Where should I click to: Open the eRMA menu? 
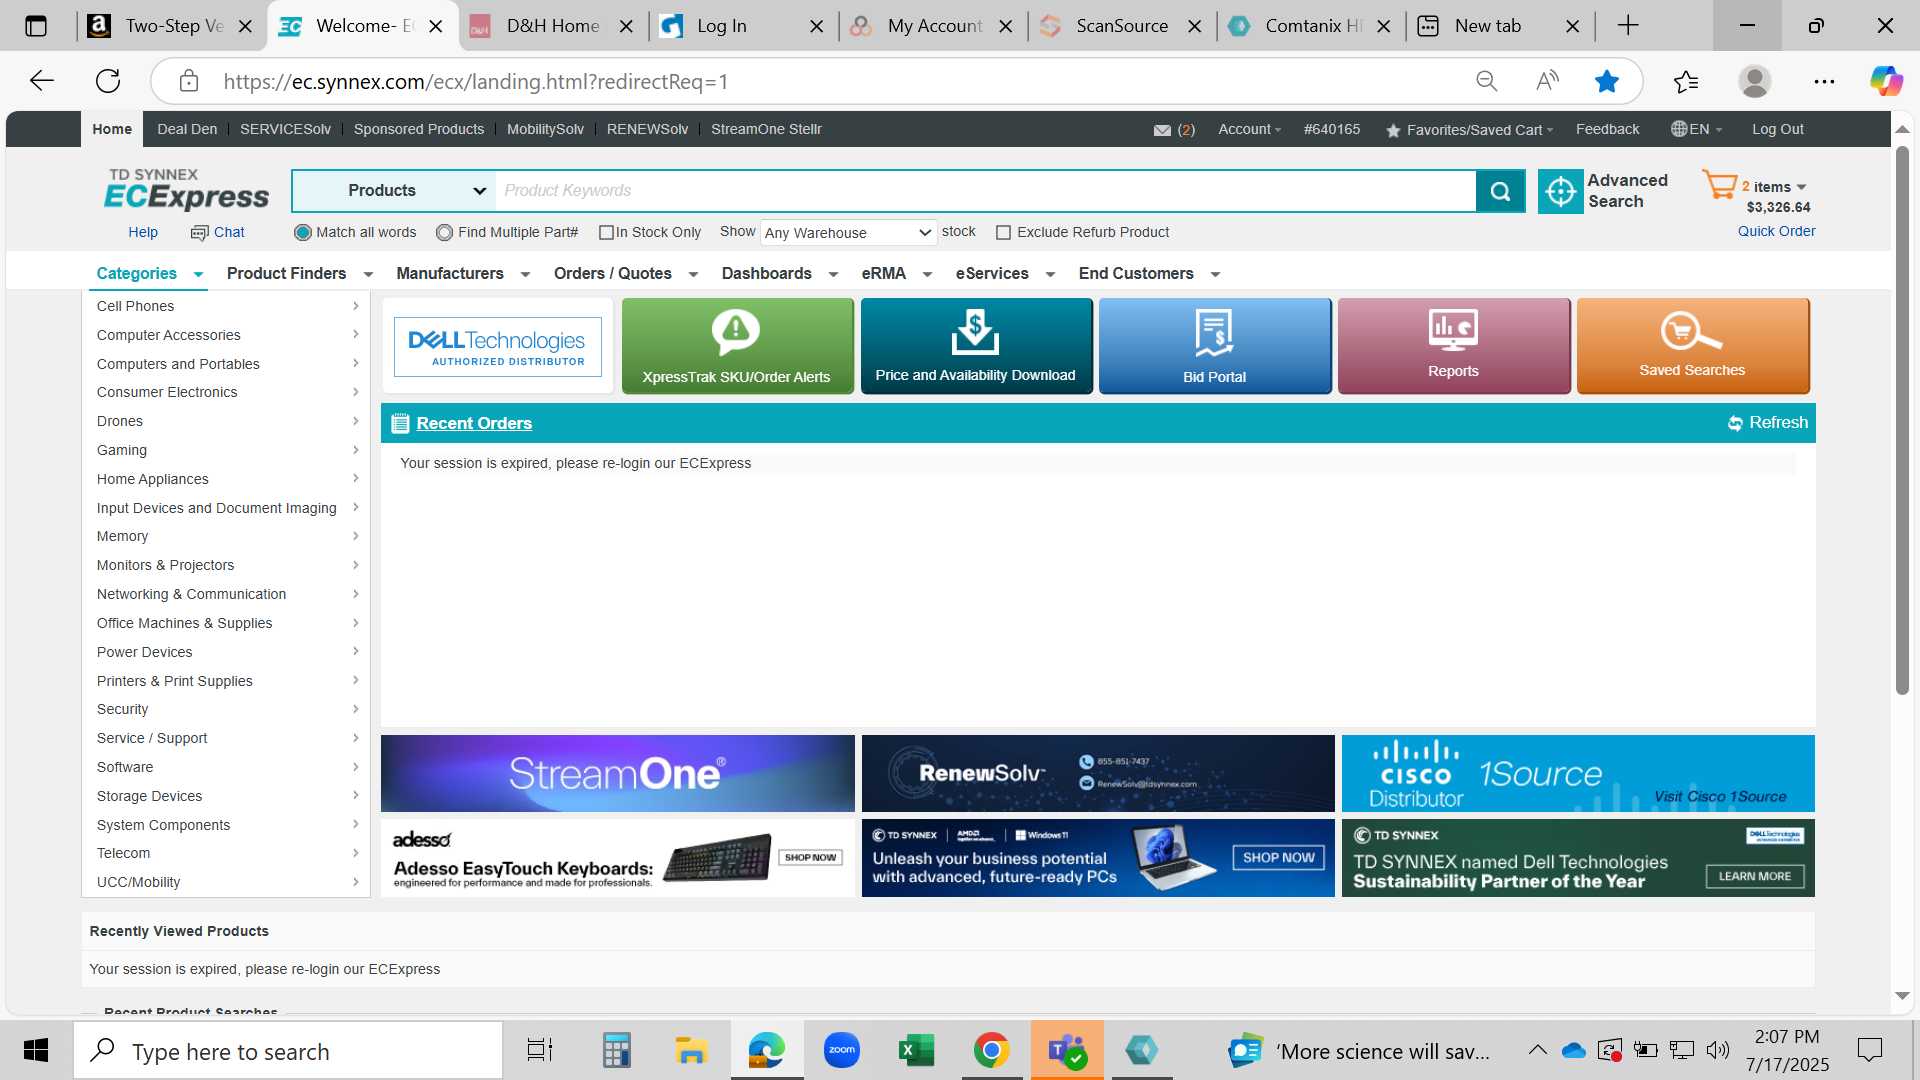click(896, 274)
